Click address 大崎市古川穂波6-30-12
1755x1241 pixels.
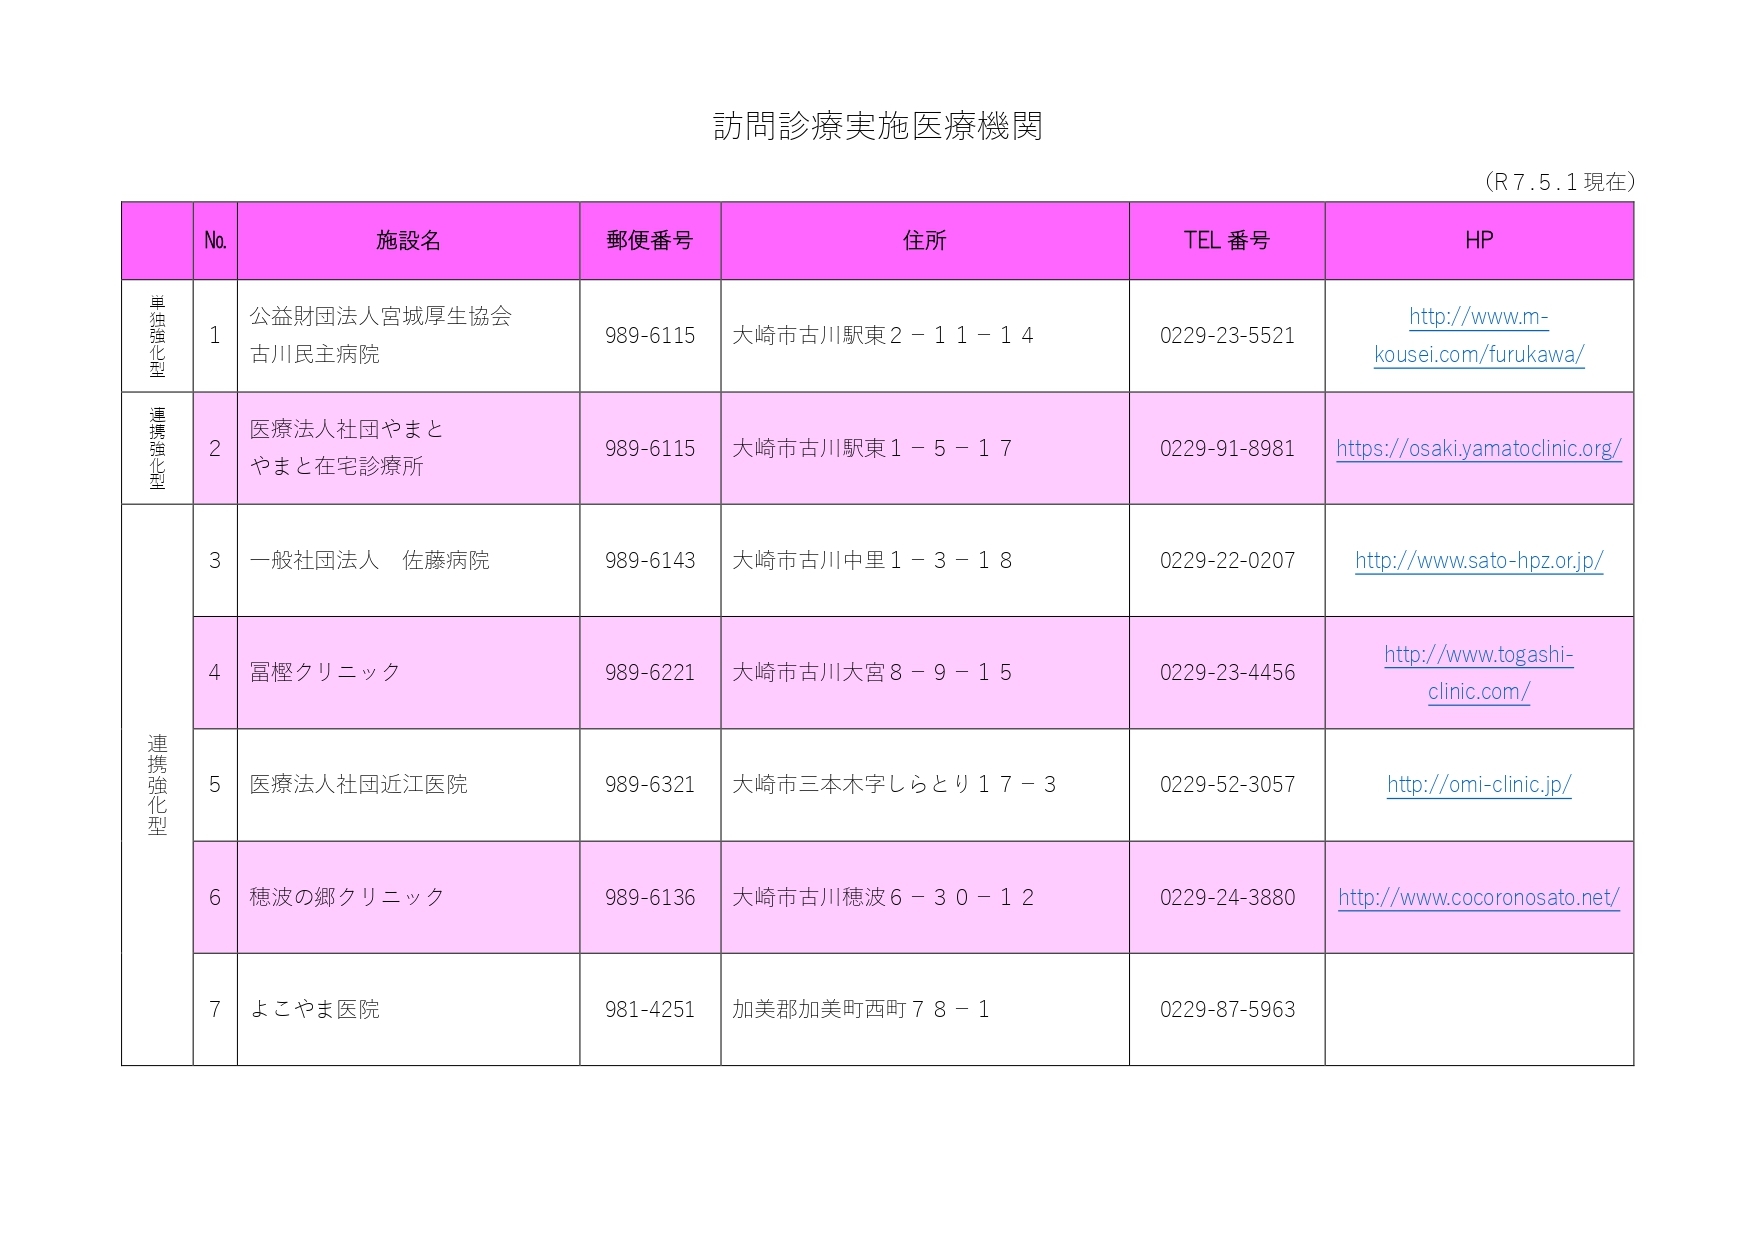(883, 897)
